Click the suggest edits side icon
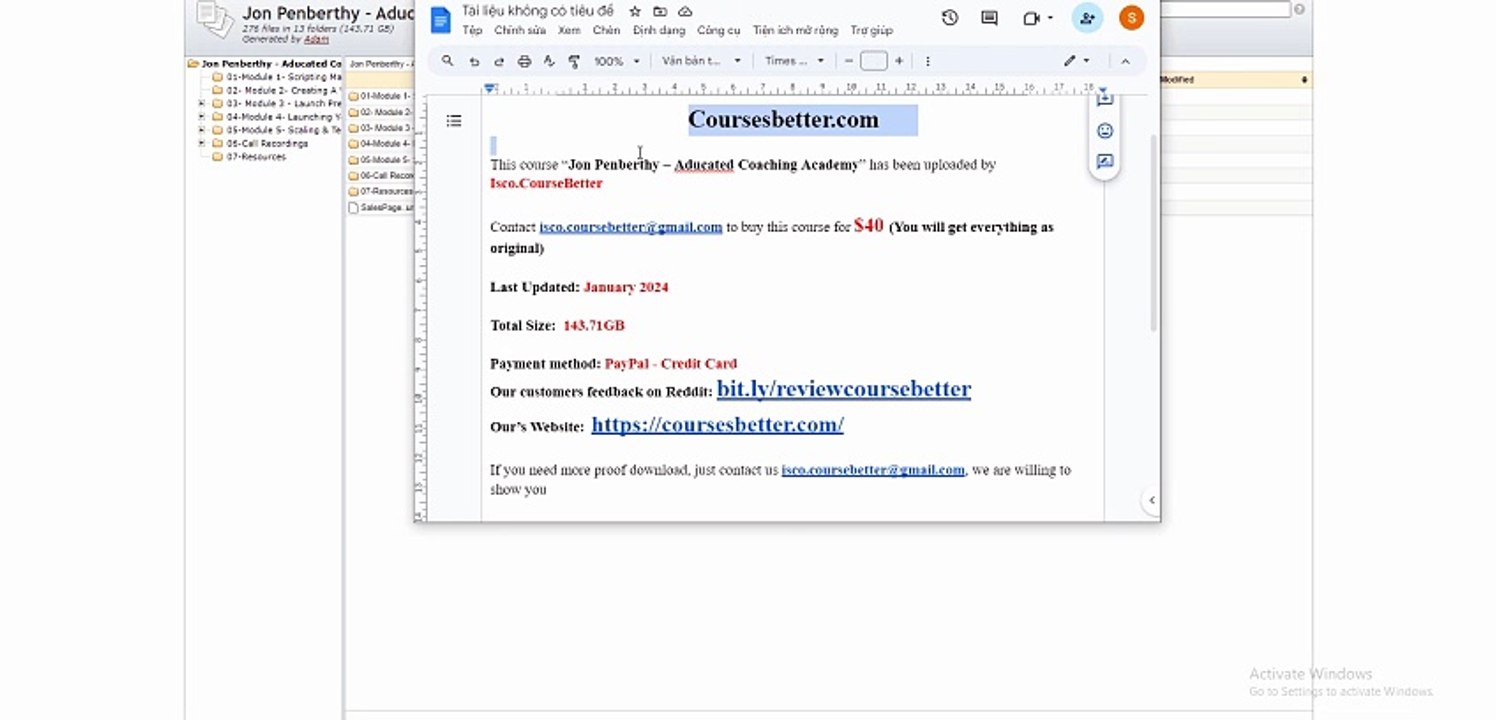1496x720 pixels. tap(1105, 161)
